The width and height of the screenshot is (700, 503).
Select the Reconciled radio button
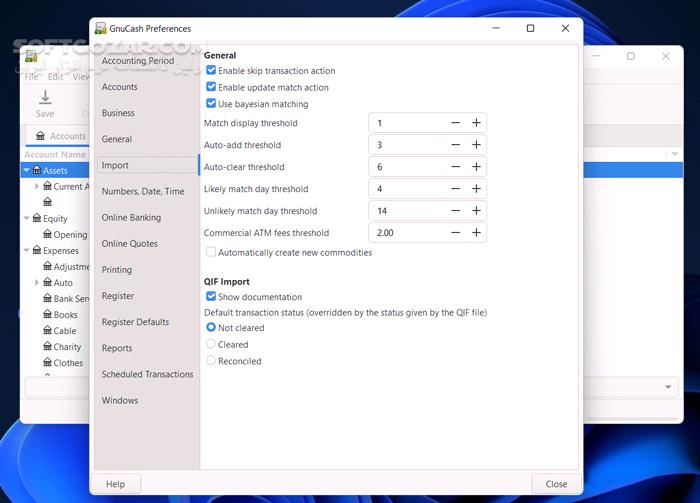coord(211,361)
